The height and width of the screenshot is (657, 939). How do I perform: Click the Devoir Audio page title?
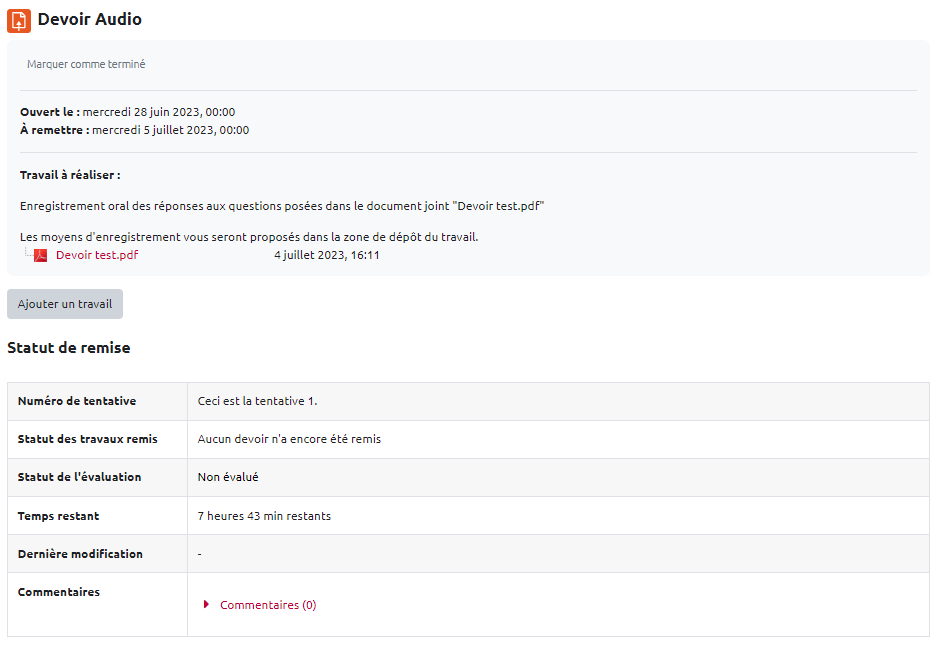pyautogui.click(x=90, y=20)
